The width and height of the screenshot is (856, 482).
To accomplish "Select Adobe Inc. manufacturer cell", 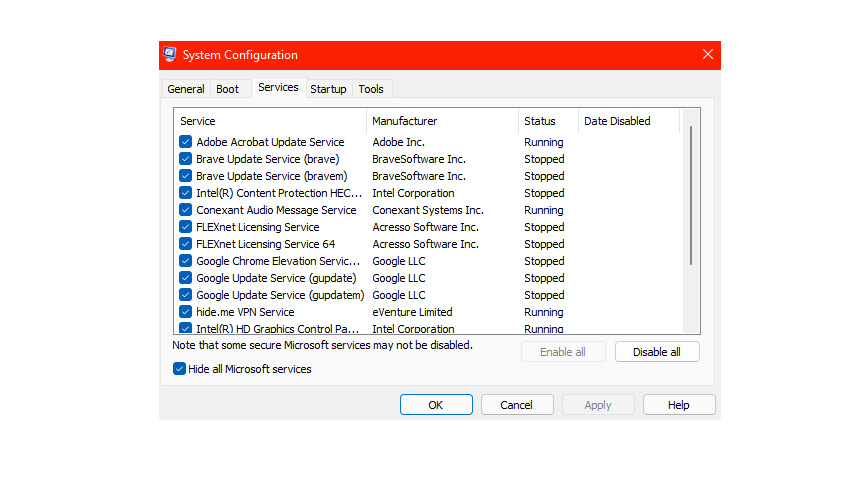I will (399, 142).
